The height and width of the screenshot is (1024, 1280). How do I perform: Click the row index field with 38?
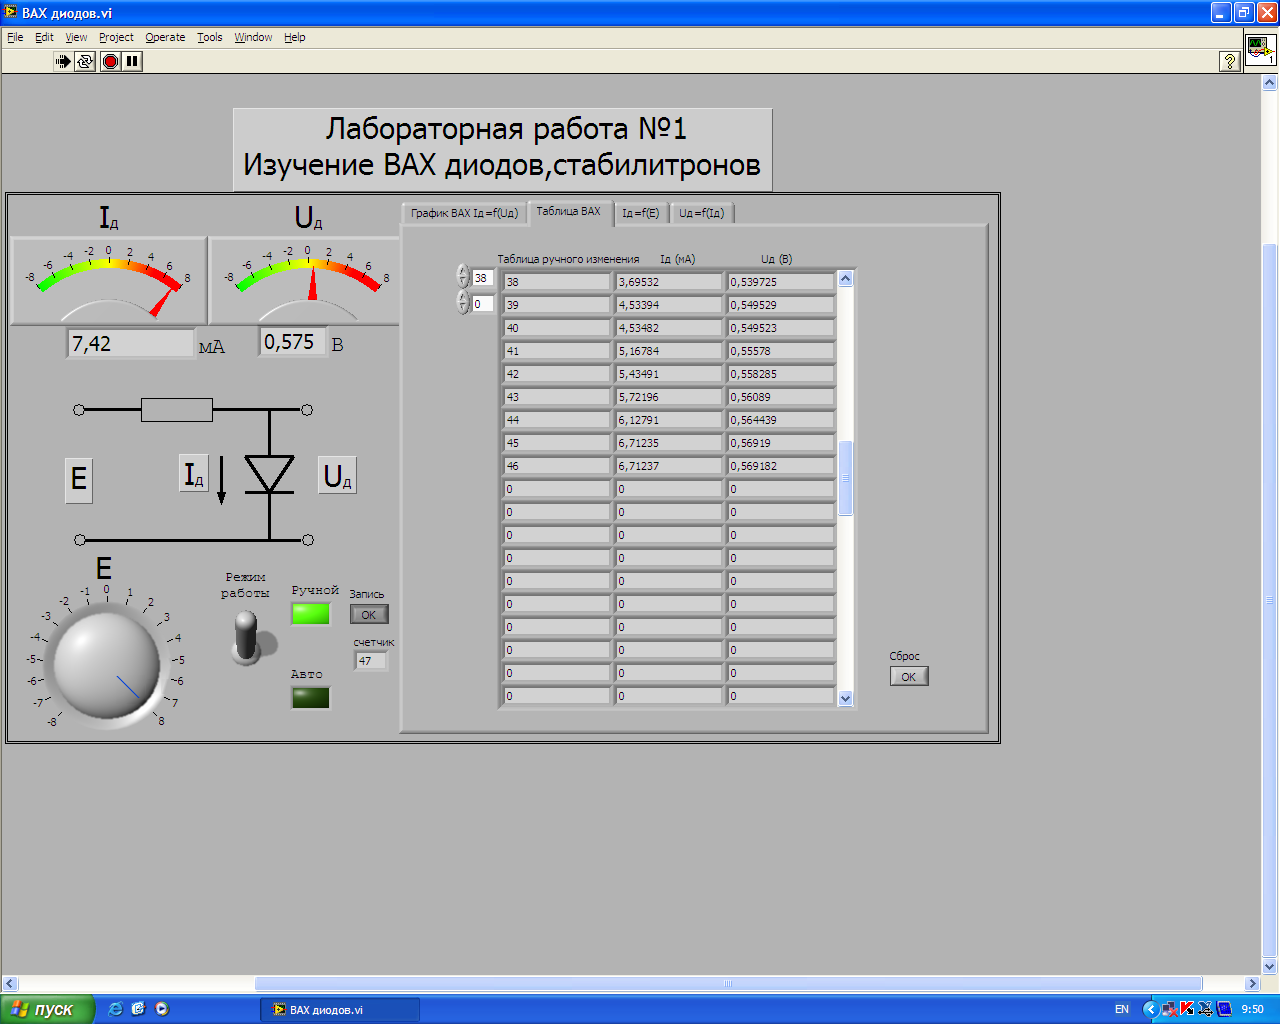[x=483, y=278]
